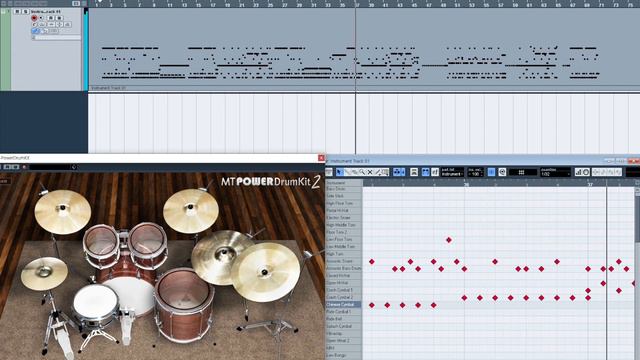Close the MT Power Drum Kit window
This screenshot has height=360, width=640.
(x=321, y=158)
